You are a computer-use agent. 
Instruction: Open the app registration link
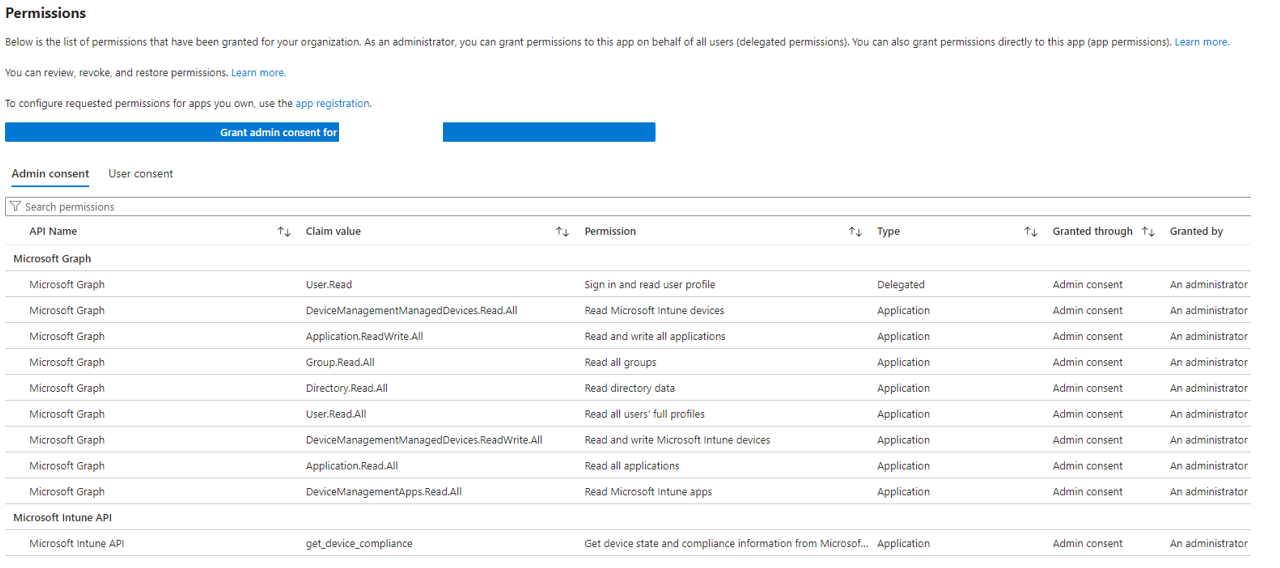(332, 103)
